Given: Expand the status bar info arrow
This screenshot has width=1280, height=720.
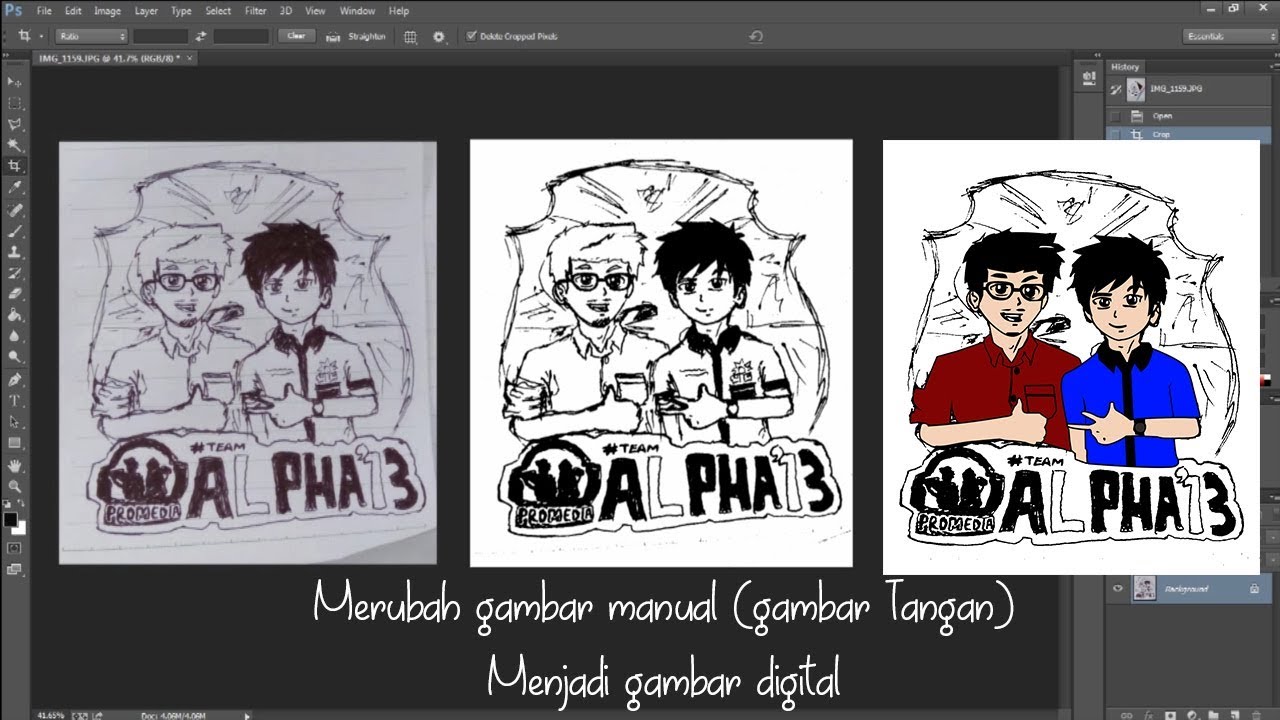Looking at the screenshot, I should coord(247,715).
